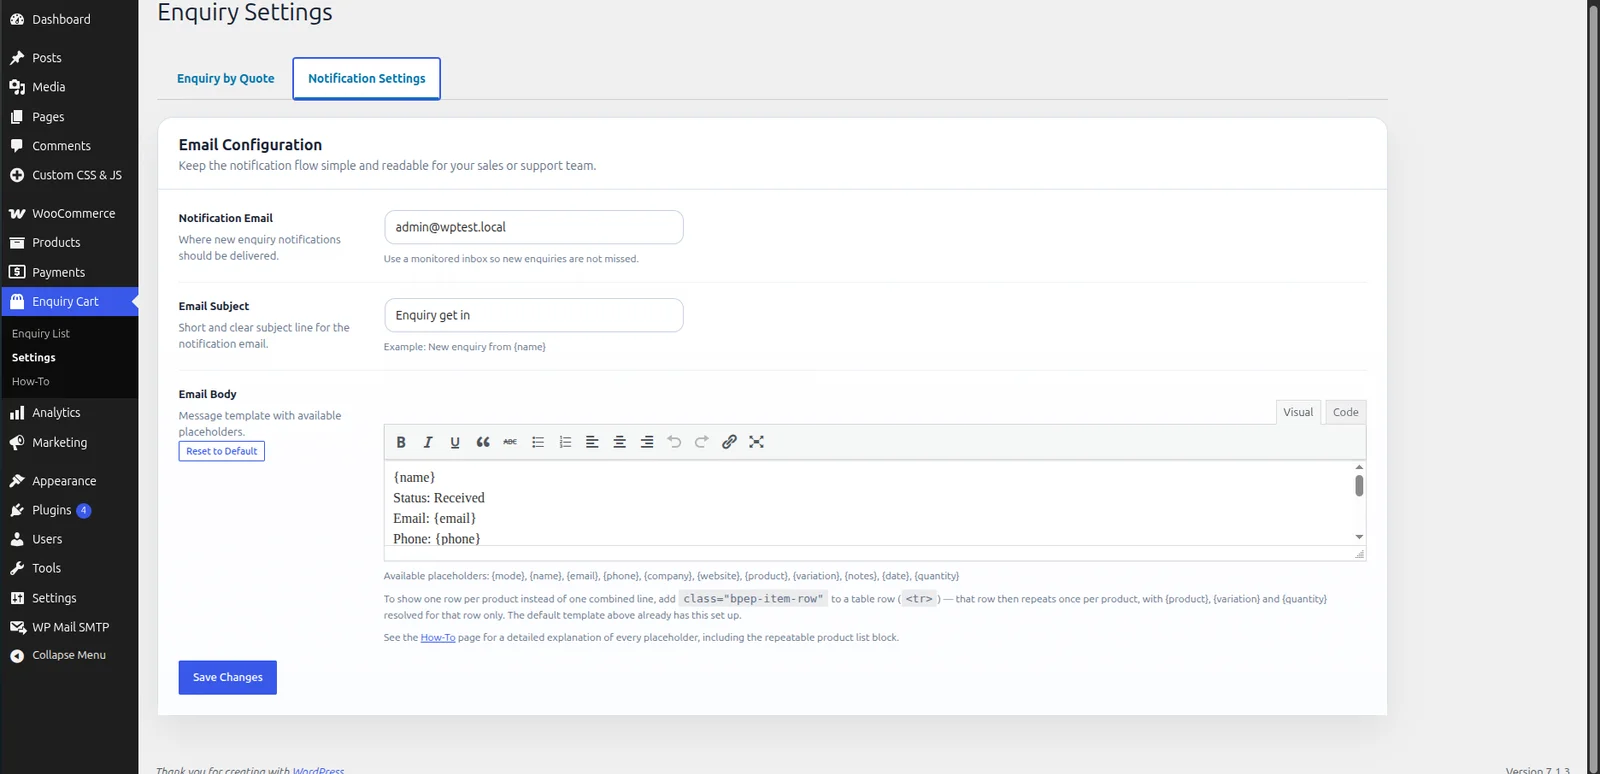Center-align the email body text

coord(620,442)
